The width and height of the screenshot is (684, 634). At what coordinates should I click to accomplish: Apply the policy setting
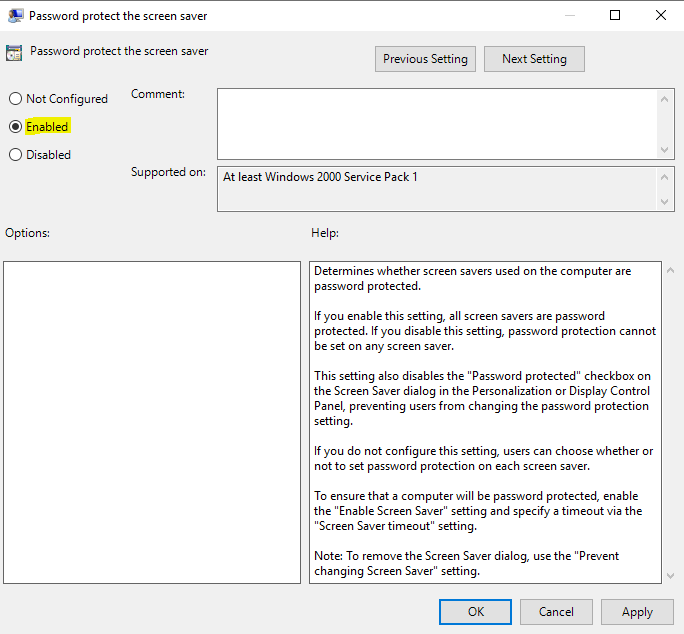coord(637,612)
